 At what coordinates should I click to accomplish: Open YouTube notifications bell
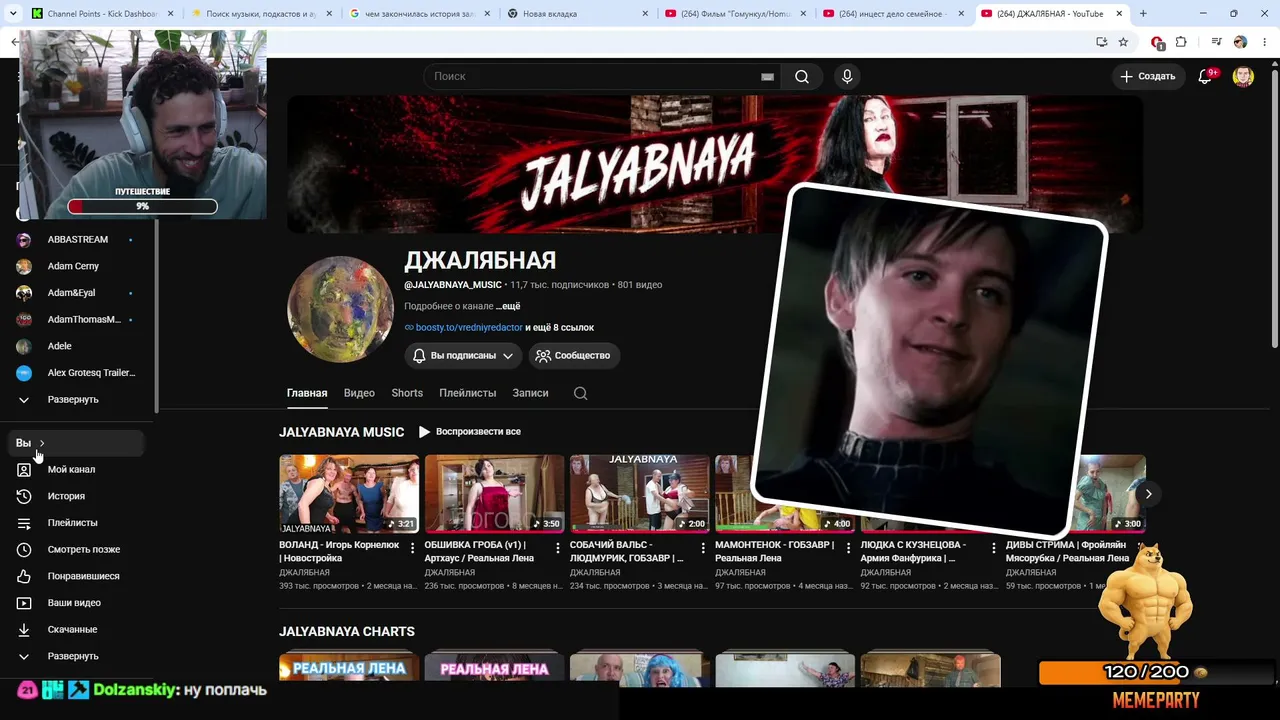[1205, 77]
